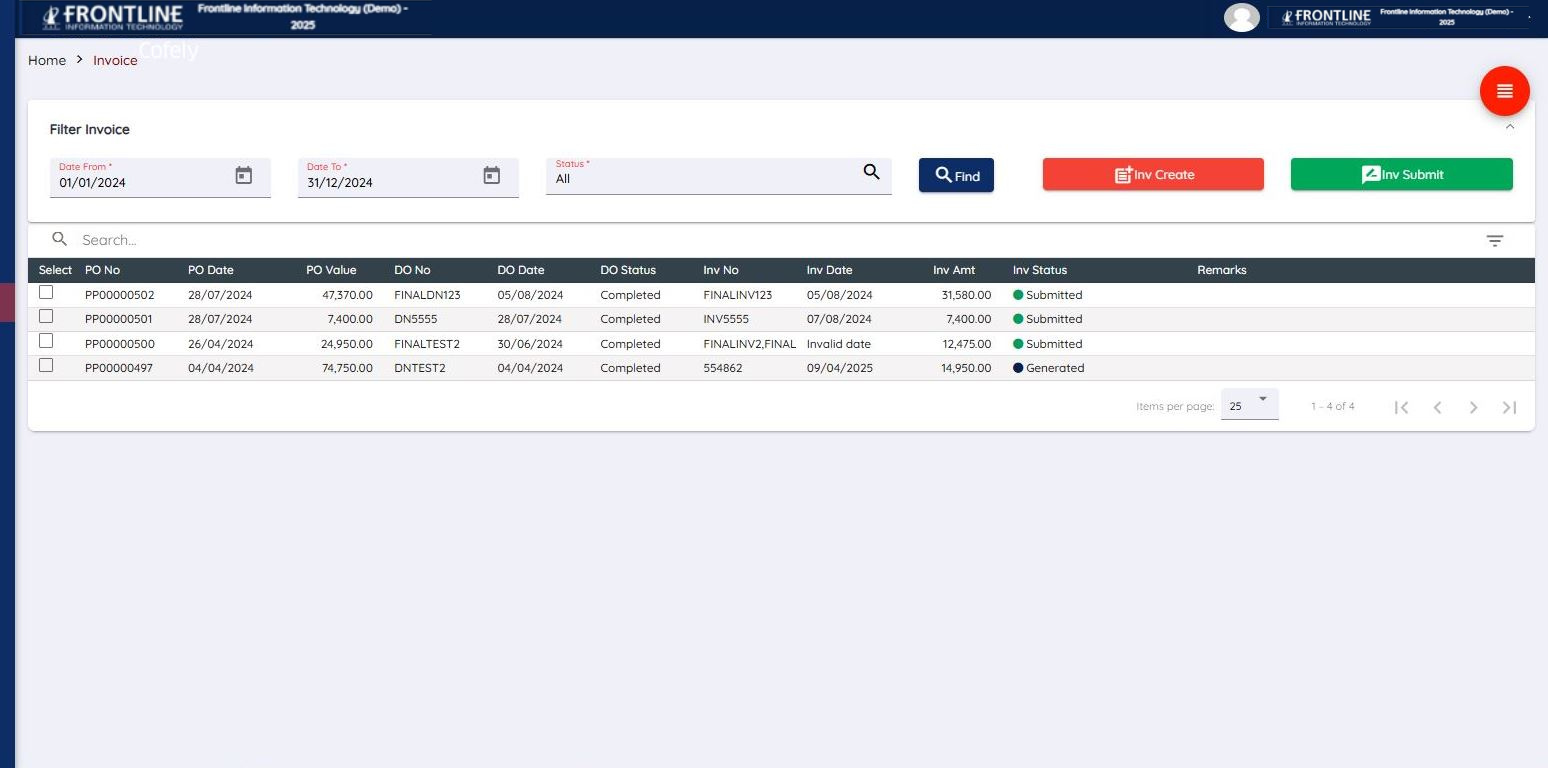
Task: Collapse the Filter Invoice panel
Action: pos(1510,127)
